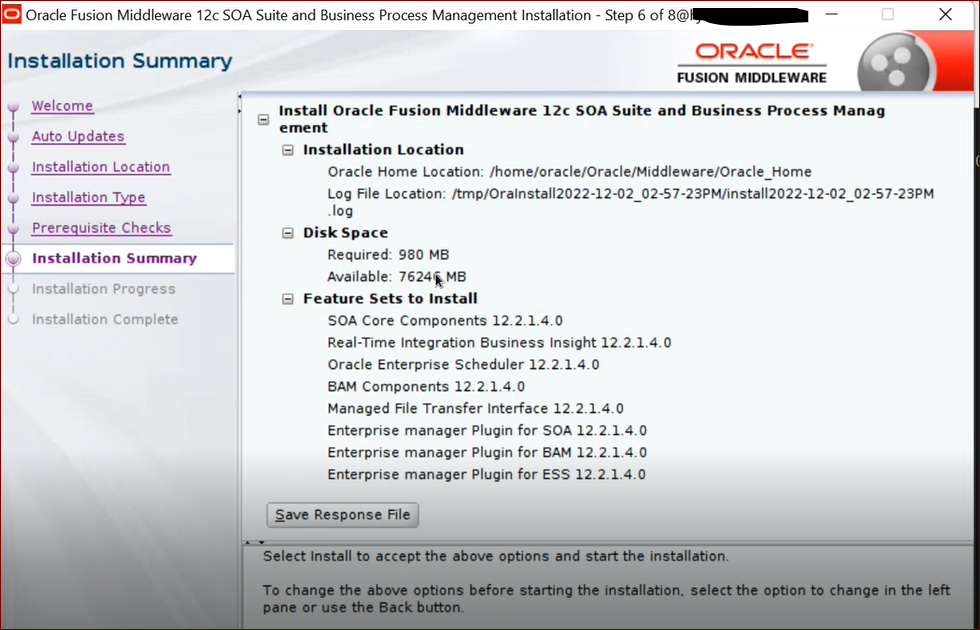
Task: Select Enterprise manager Plugin for BAM
Action: click(x=487, y=452)
